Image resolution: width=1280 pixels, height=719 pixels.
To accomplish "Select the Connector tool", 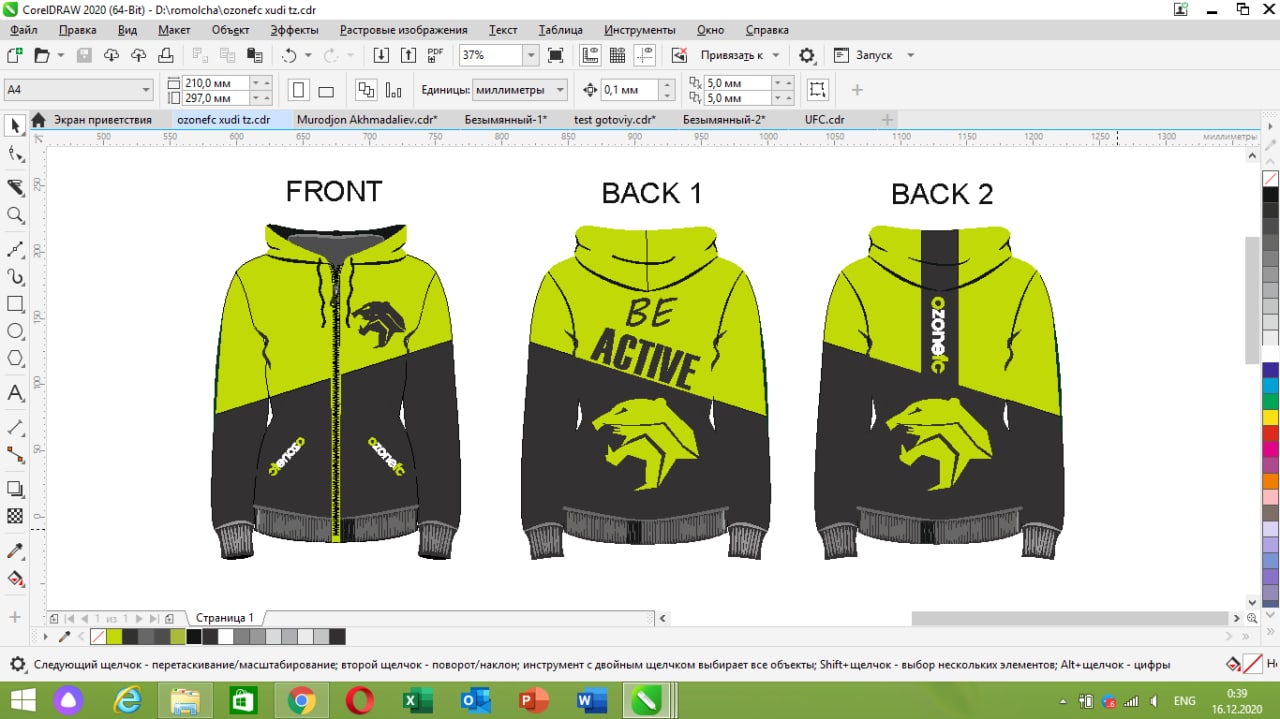I will [15, 454].
